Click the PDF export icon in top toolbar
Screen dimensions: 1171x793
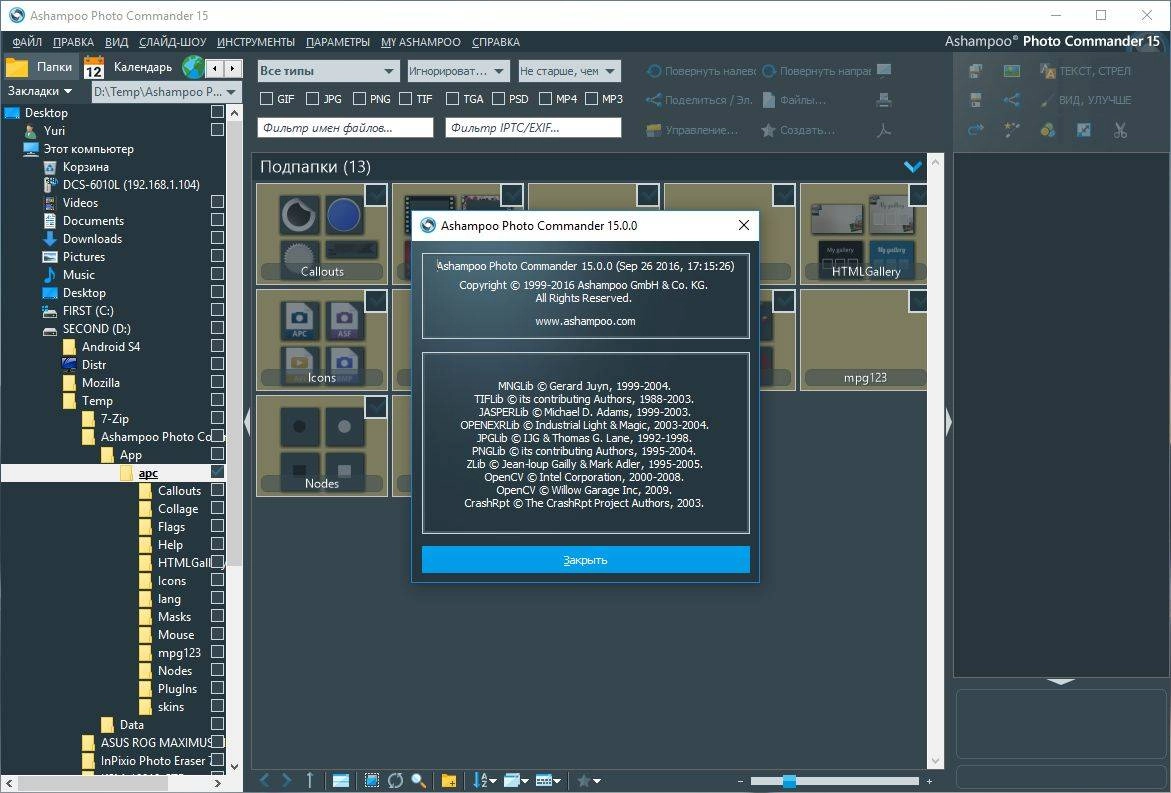pyautogui.click(x=884, y=130)
